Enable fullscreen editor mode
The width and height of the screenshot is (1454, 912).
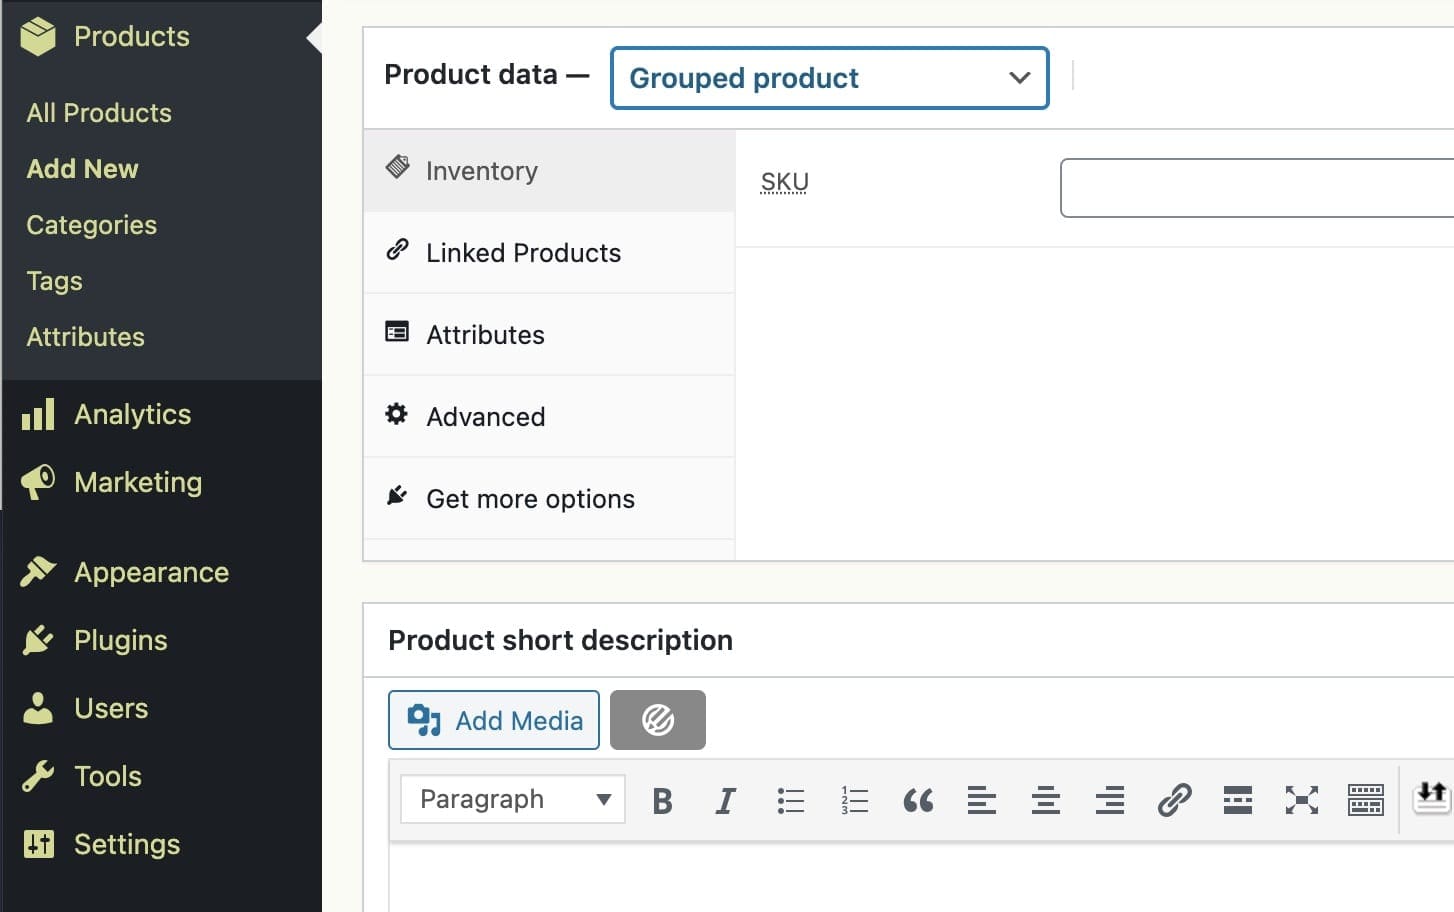(x=1302, y=801)
